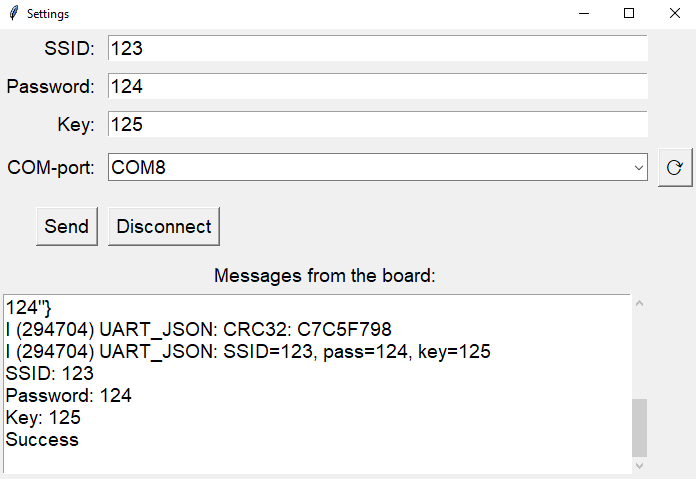Maximize the Settings window
The width and height of the screenshot is (696, 479).
point(629,13)
